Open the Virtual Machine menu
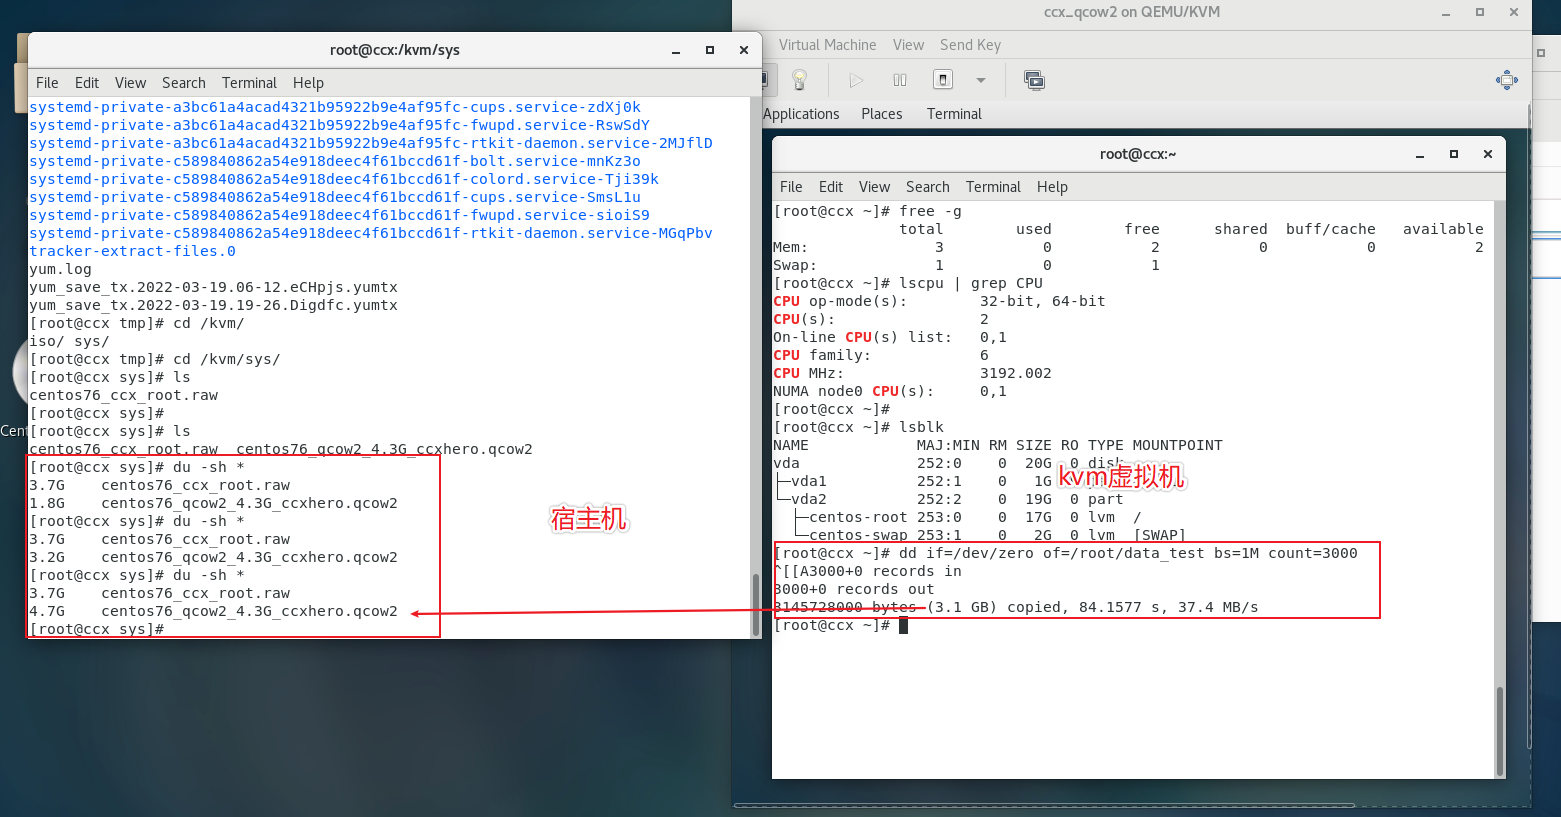The image size is (1561, 817). 828,44
